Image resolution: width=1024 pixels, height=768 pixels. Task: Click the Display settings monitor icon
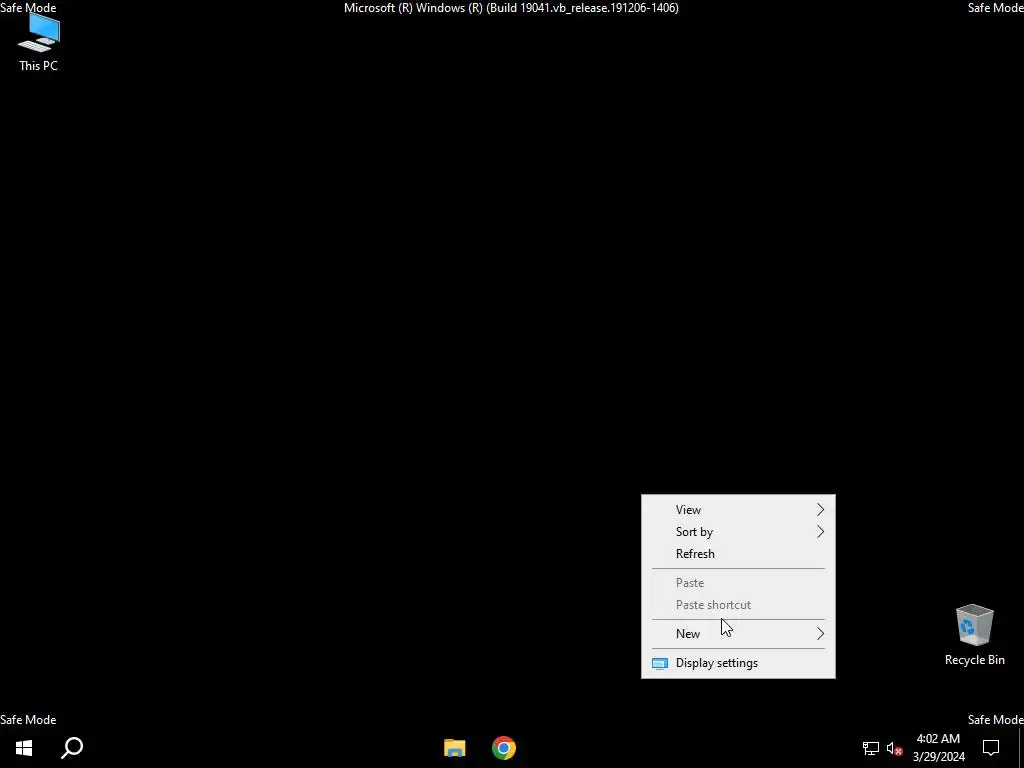click(660, 664)
